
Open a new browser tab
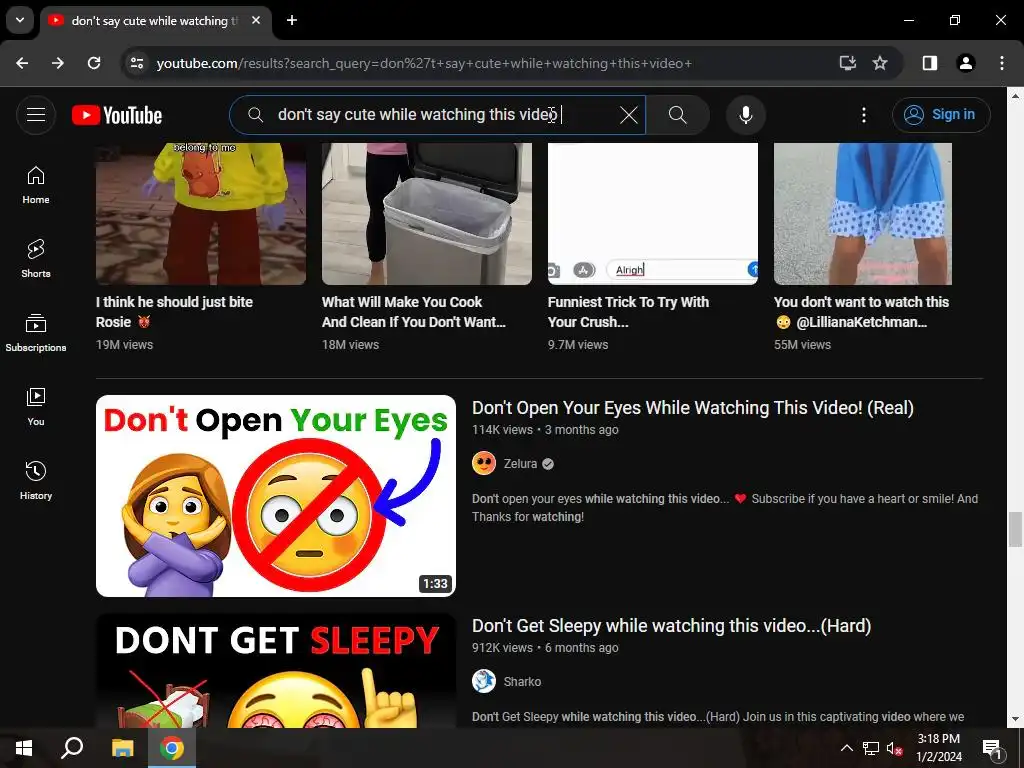click(292, 20)
